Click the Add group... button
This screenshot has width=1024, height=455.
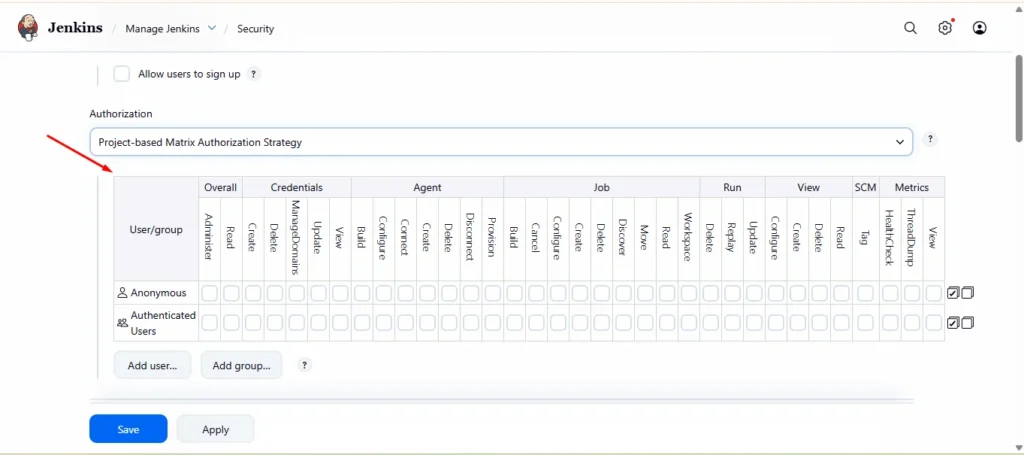coord(241,366)
